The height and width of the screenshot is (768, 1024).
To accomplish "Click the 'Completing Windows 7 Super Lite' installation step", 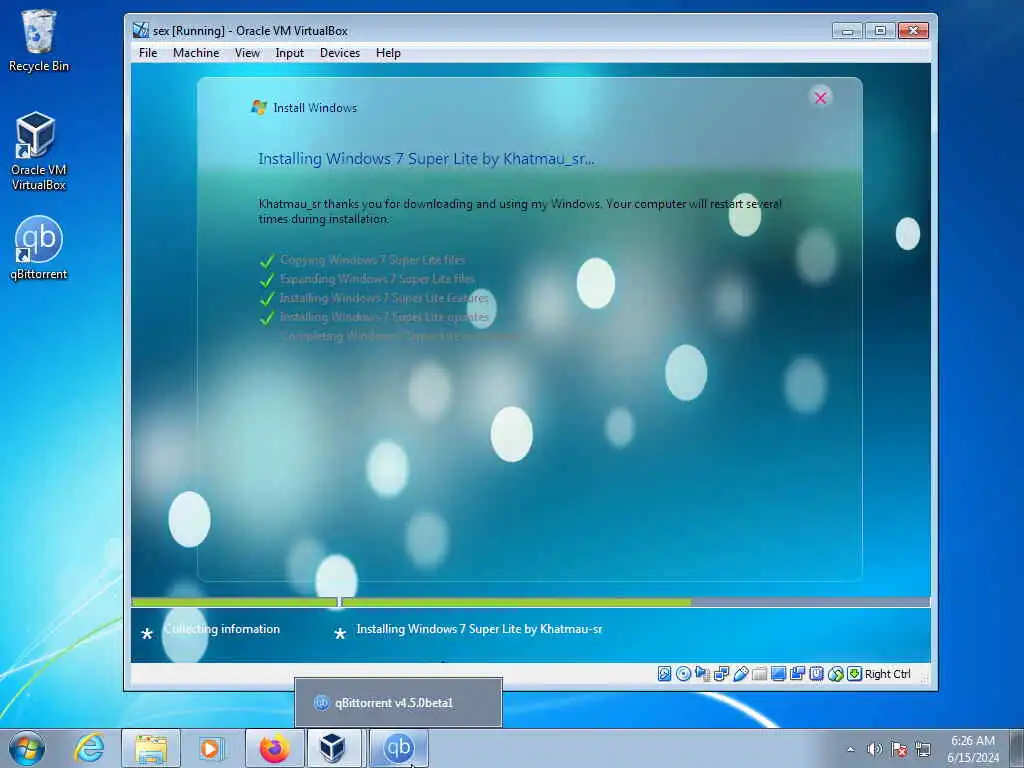I will tap(400, 336).
